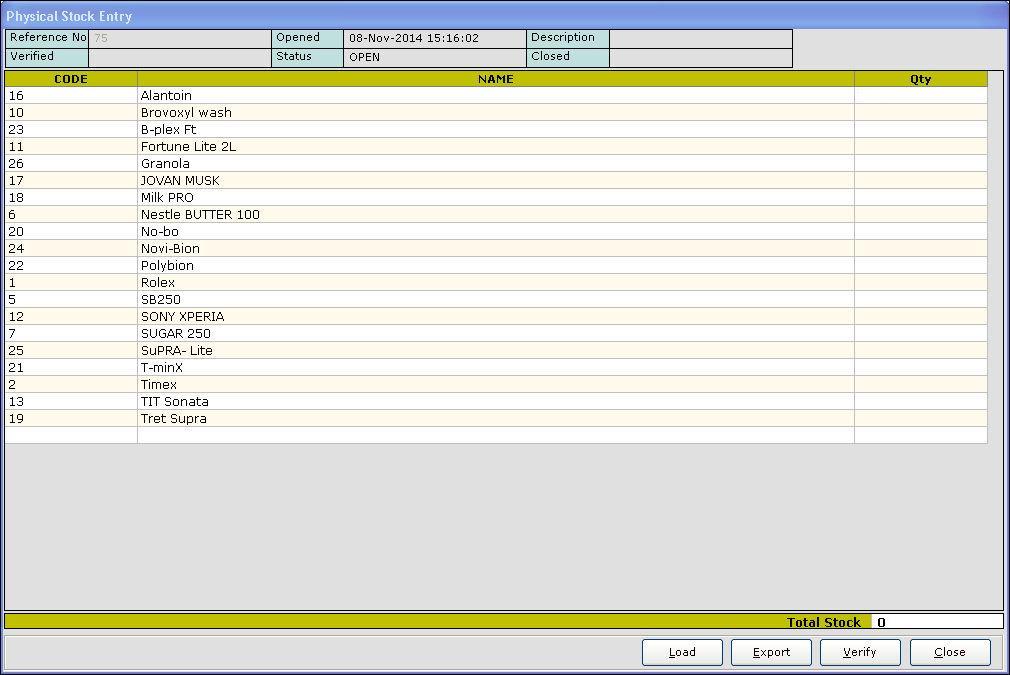Screen dimensions: 1010x675
Task: Click the Qty column header
Action: (920, 79)
